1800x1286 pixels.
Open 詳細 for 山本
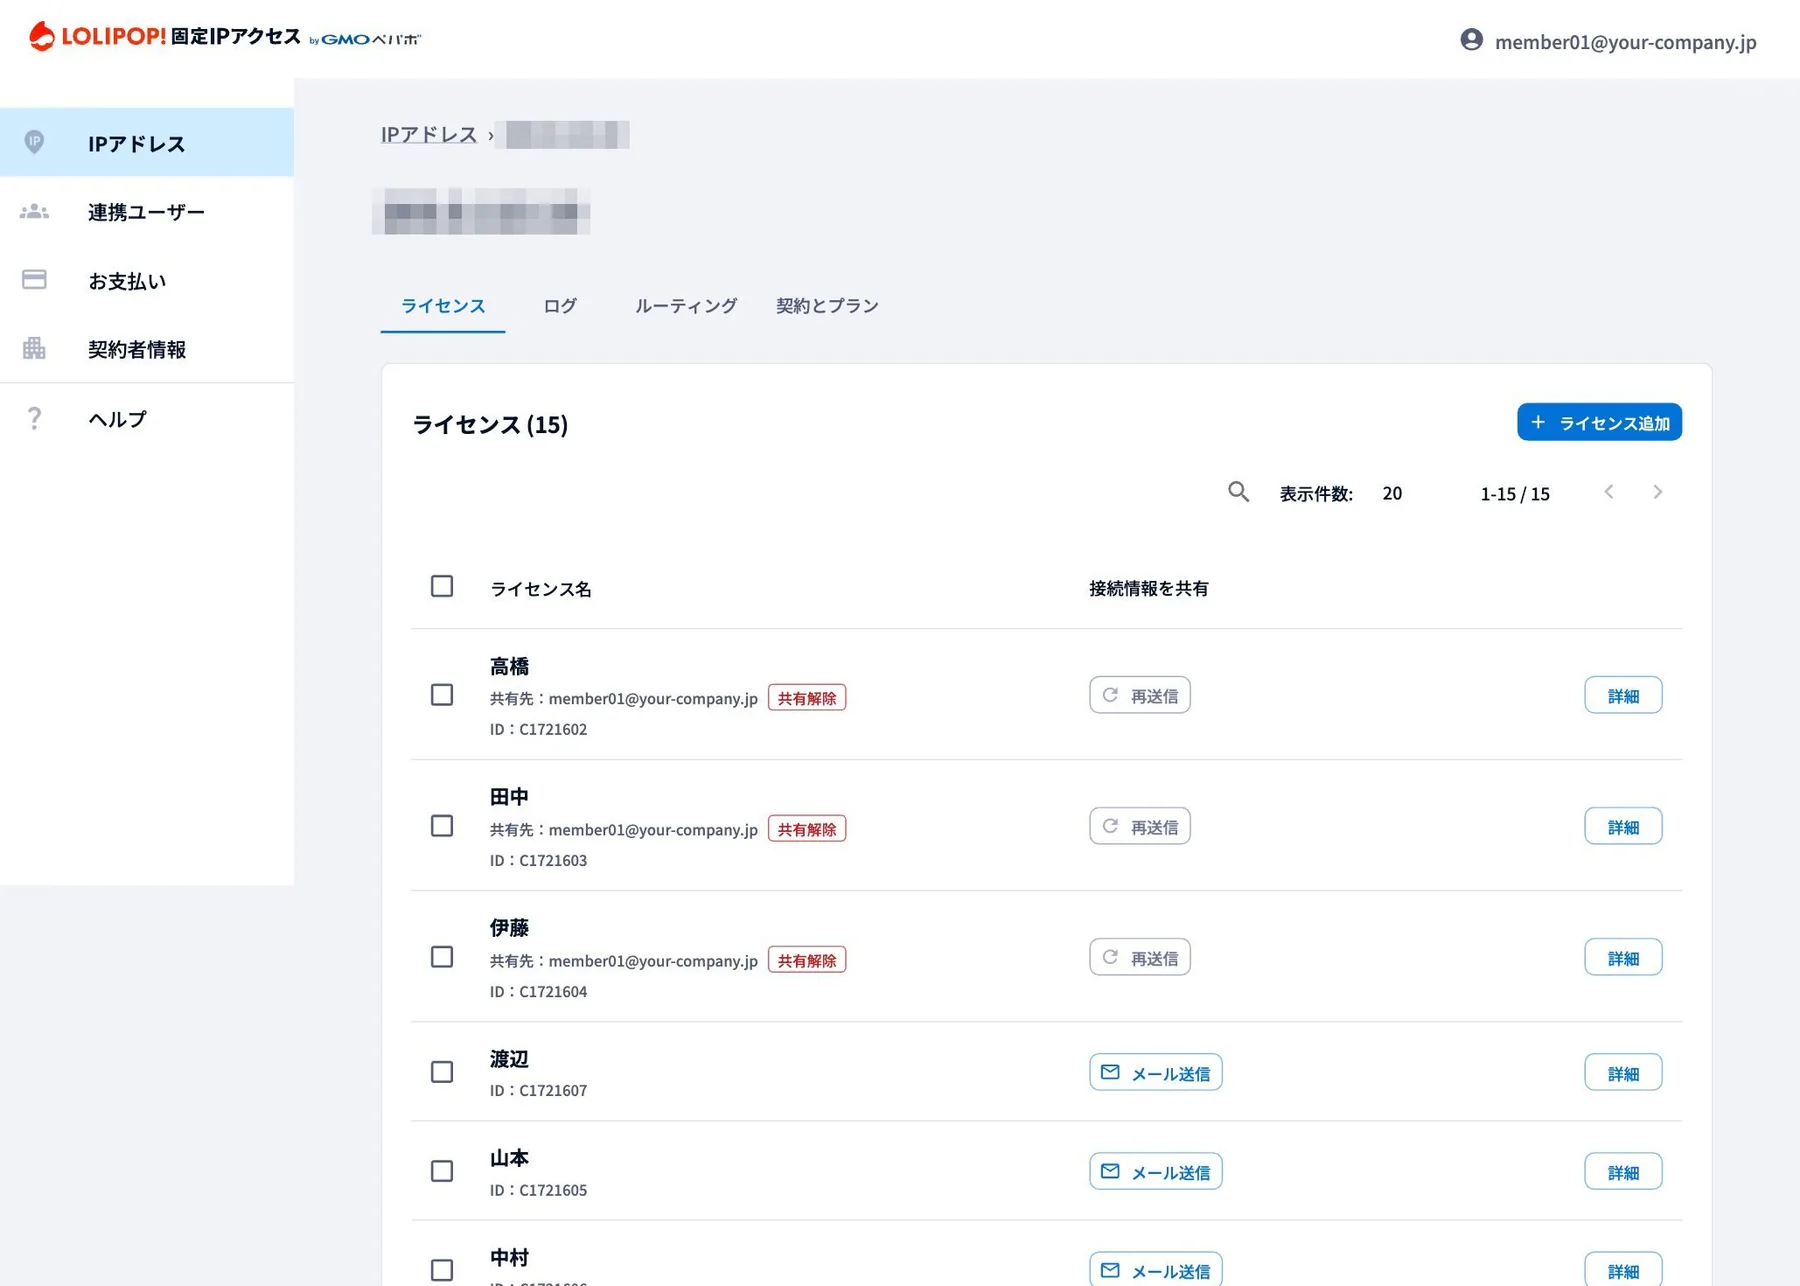(1623, 1171)
